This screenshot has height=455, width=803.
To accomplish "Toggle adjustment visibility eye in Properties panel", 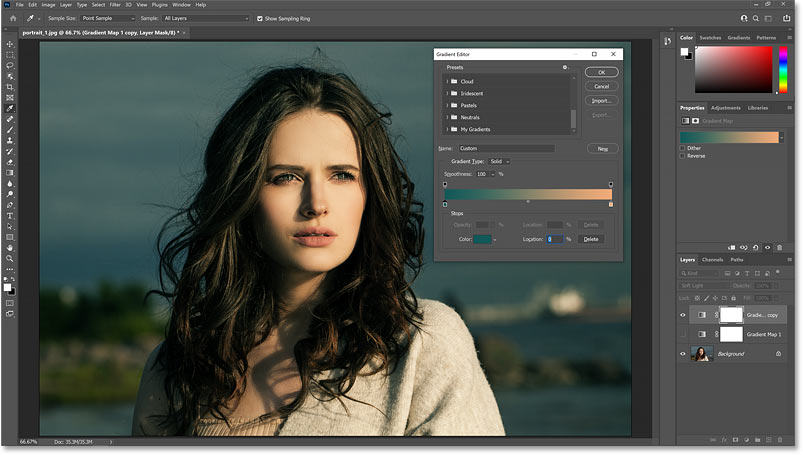I will tap(768, 248).
